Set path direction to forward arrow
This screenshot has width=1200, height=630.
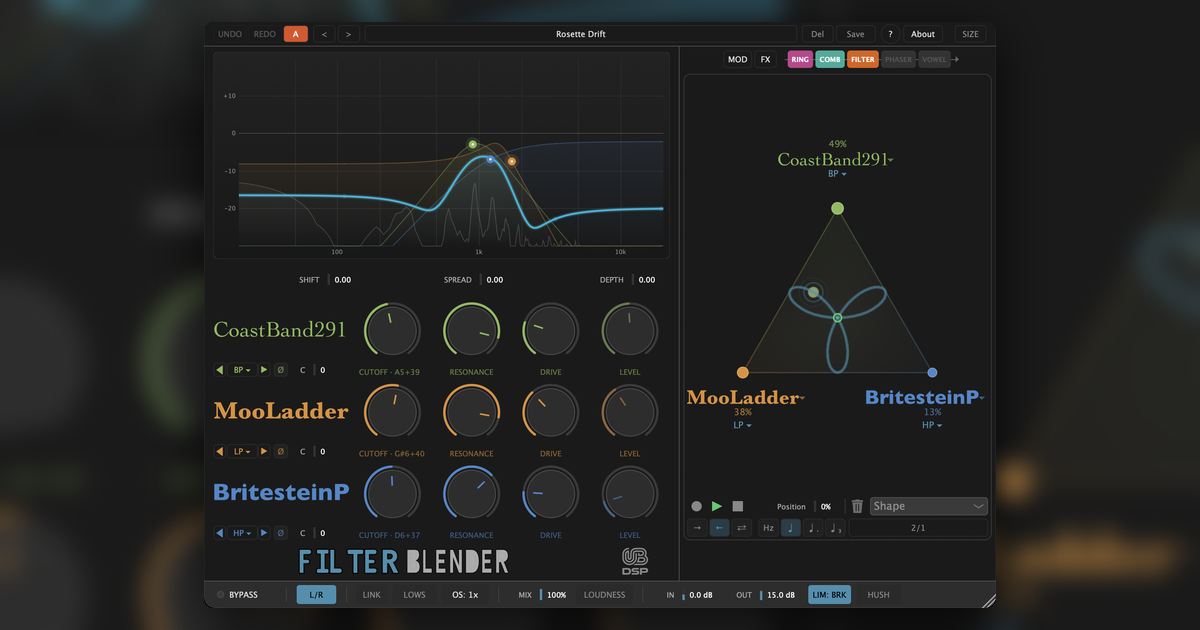click(698, 528)
